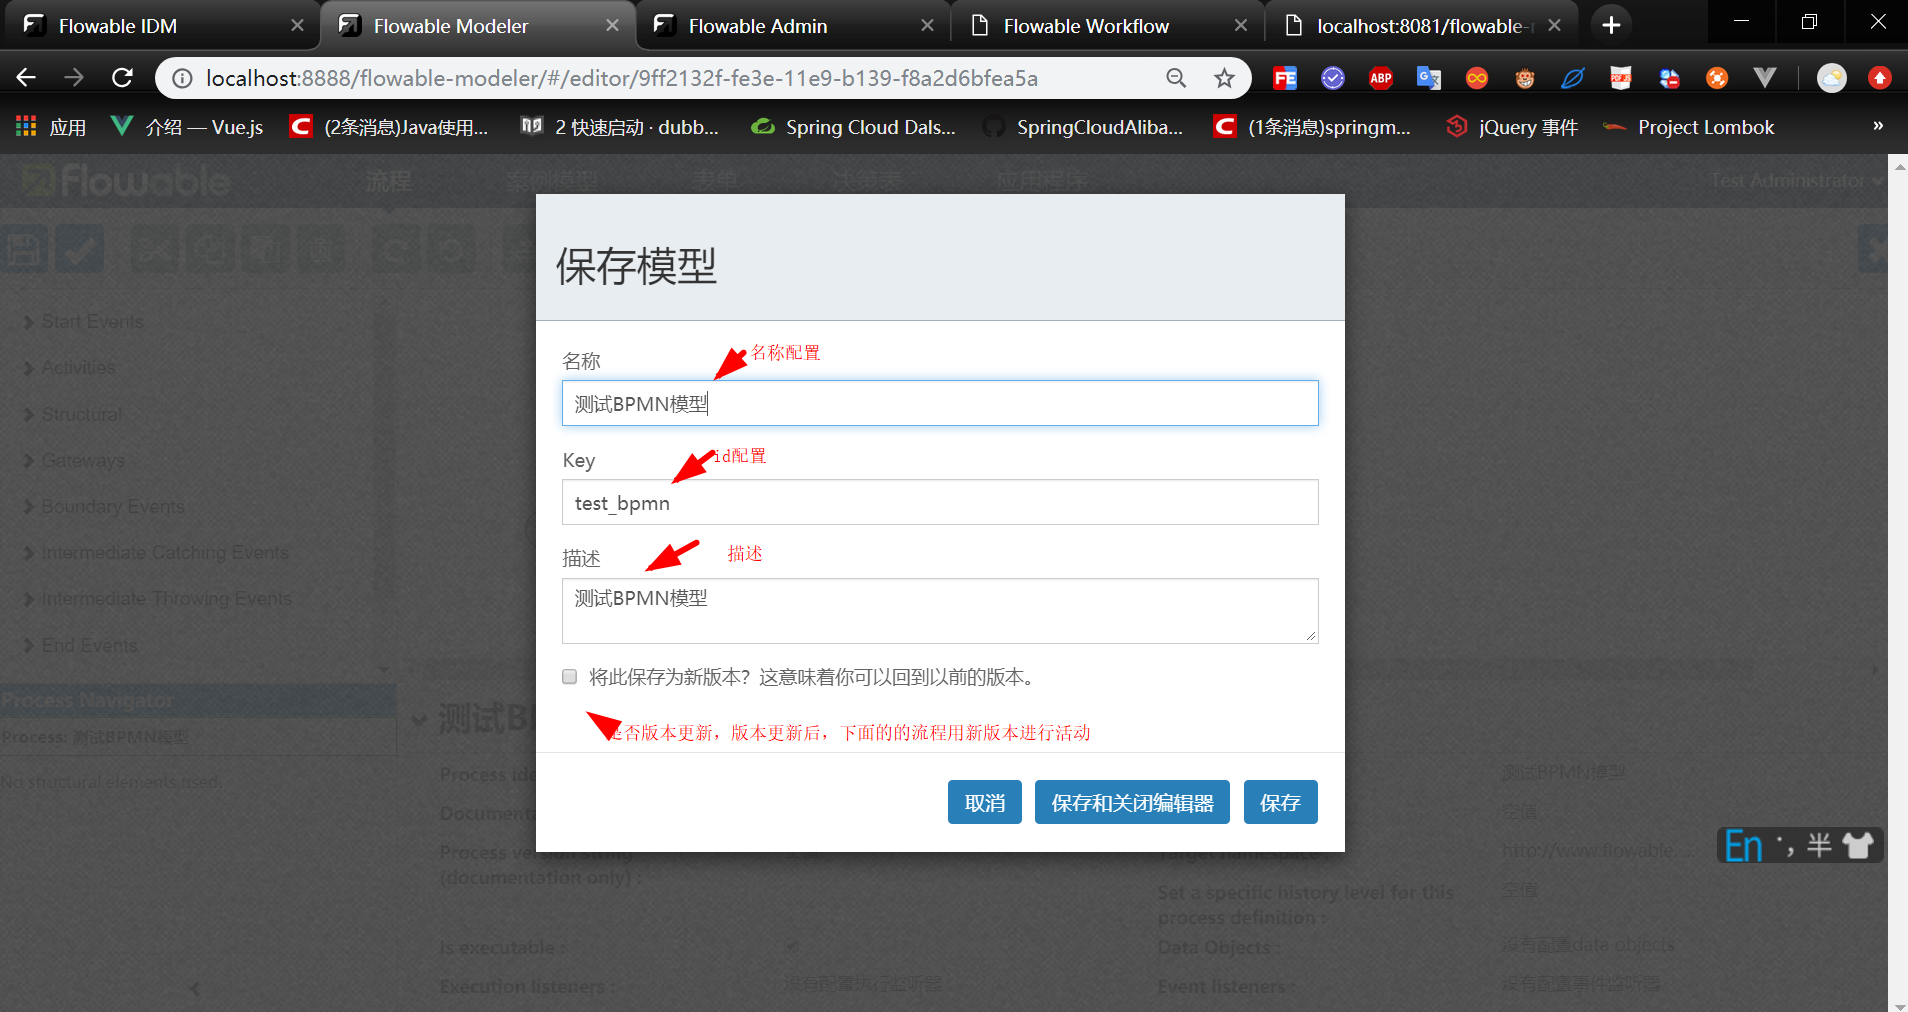Screen dimensions: 1908x1012
Task: Expand Gateways palette group
Action: [x=74, y=461]
